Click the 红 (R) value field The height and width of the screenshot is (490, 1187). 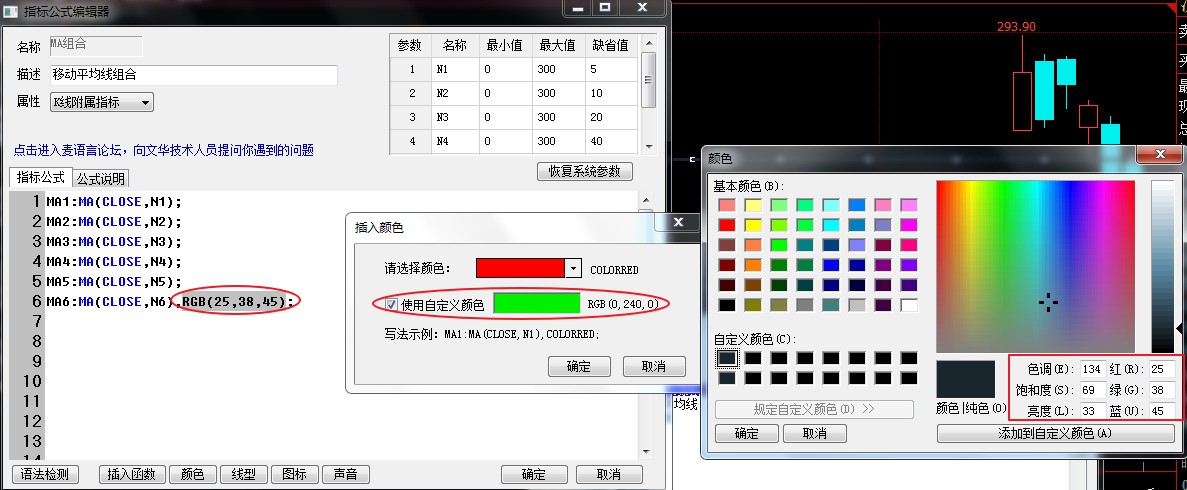point(1162,370)
